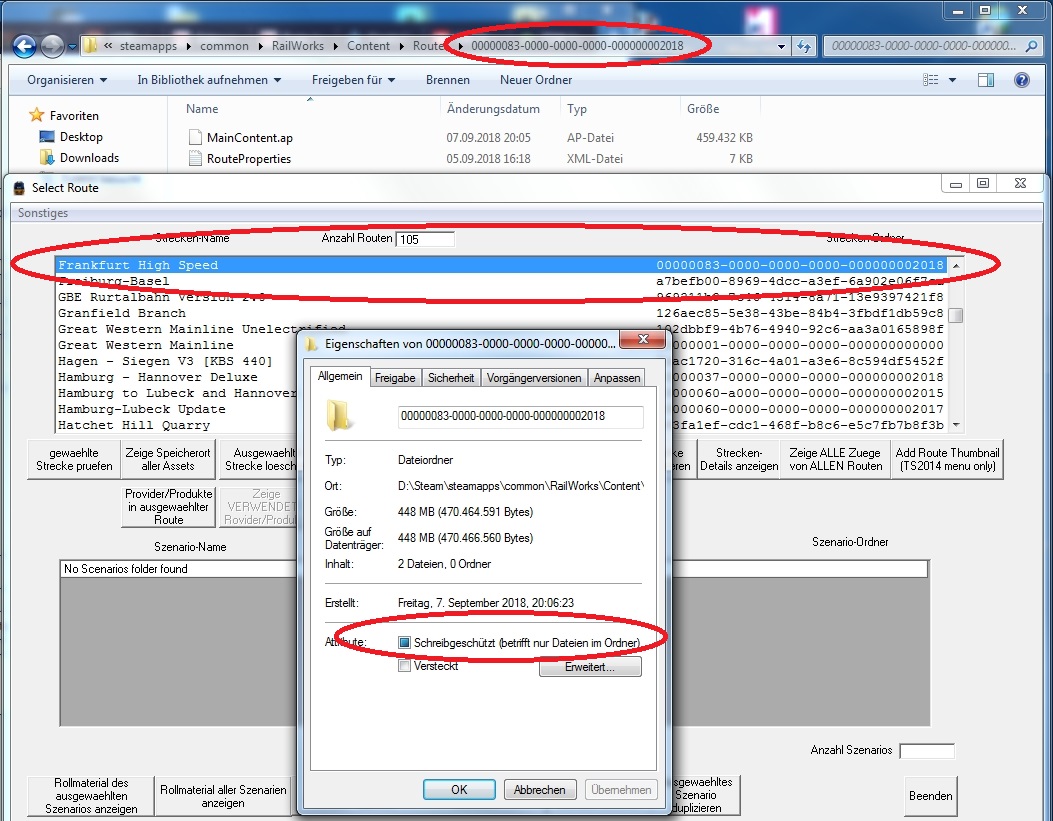This screenshot has height=821, width=1053.
Task: Click the blue help question mark icon
Action: [1021, 80]
